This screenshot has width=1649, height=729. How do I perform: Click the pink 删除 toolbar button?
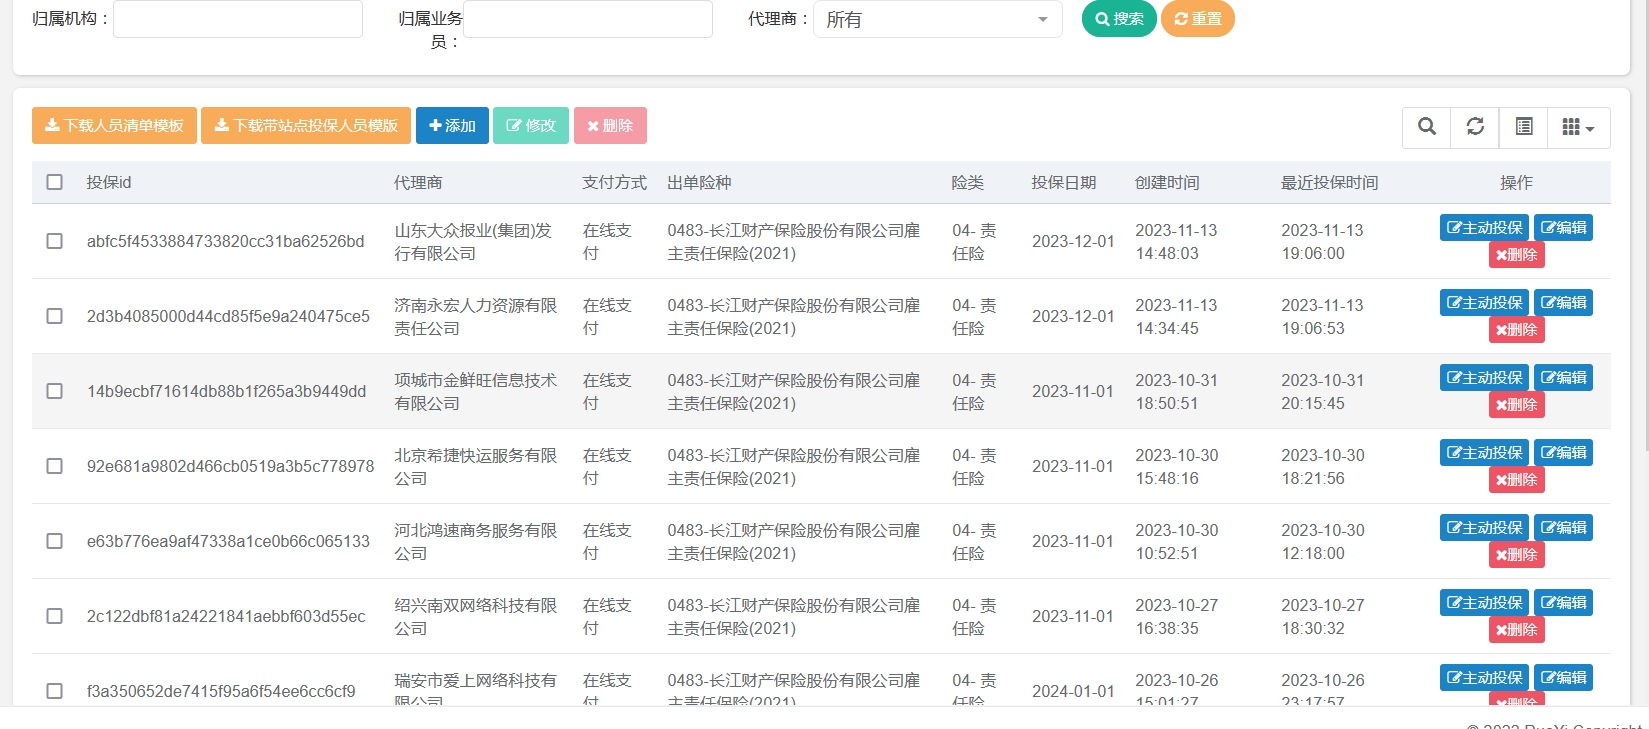coord(610,126)
